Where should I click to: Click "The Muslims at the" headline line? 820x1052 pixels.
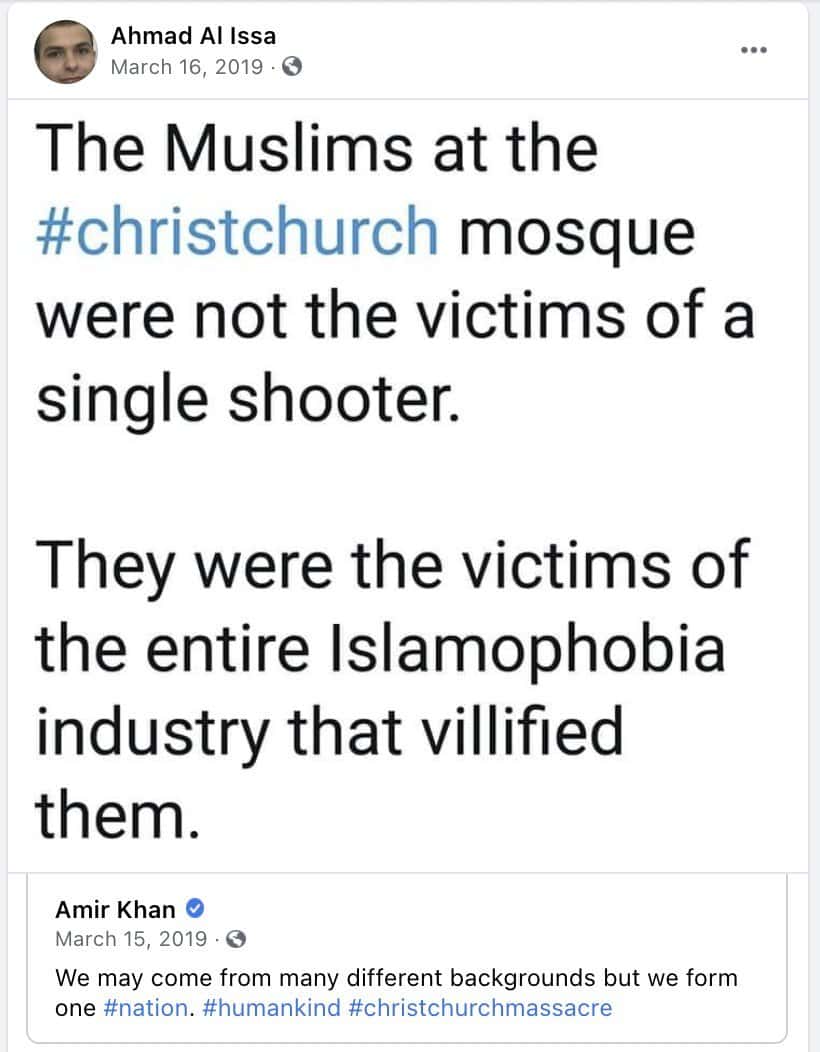click(x=317, y=148)
